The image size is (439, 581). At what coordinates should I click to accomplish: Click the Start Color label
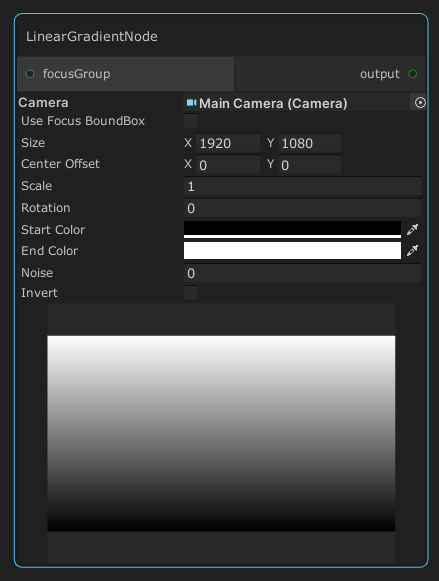point(53,230)
